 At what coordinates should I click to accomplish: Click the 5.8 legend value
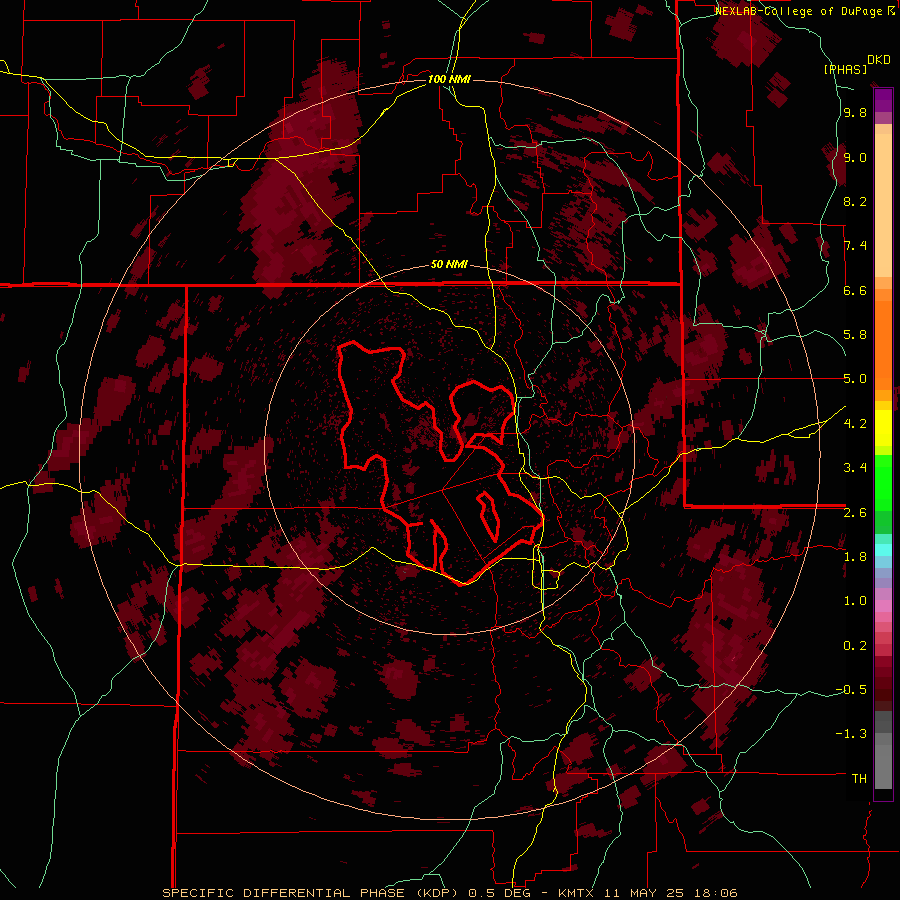pos(855,335)
